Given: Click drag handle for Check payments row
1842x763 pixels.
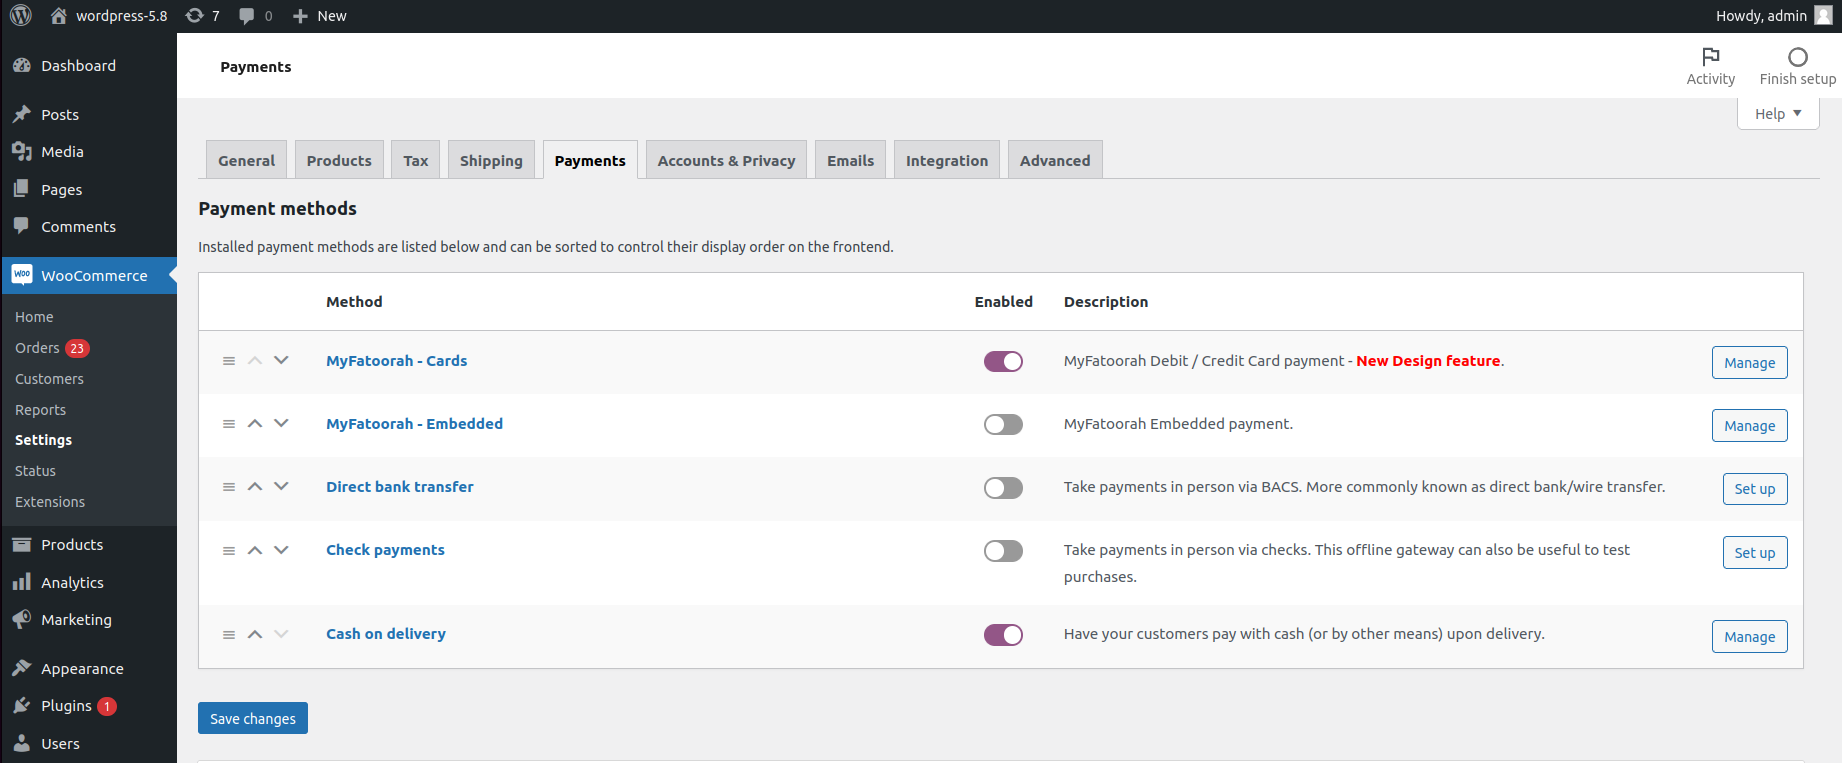Looking at the screenshot, I should [x=229, y=551].
